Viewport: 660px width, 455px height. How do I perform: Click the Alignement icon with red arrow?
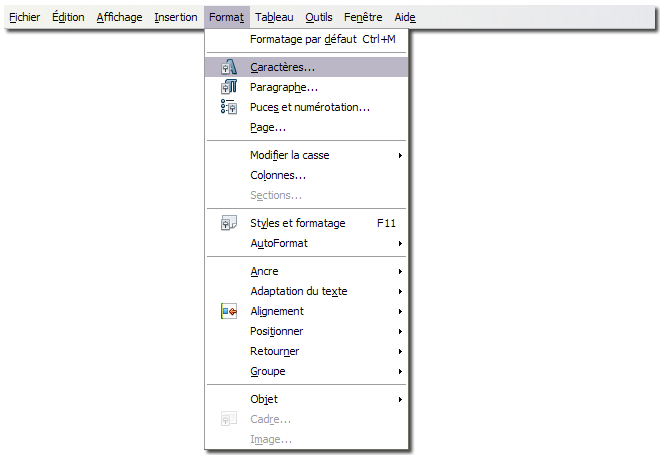click(229, 311)
